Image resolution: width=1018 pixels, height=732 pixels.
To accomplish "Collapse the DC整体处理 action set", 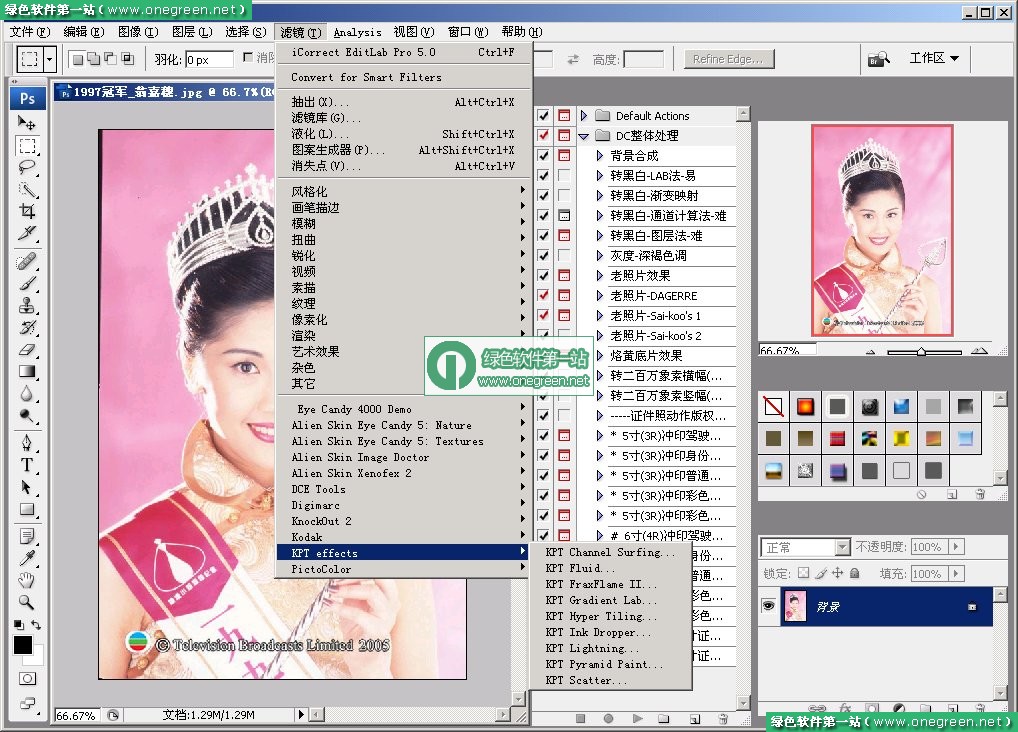I will point(584,136).
